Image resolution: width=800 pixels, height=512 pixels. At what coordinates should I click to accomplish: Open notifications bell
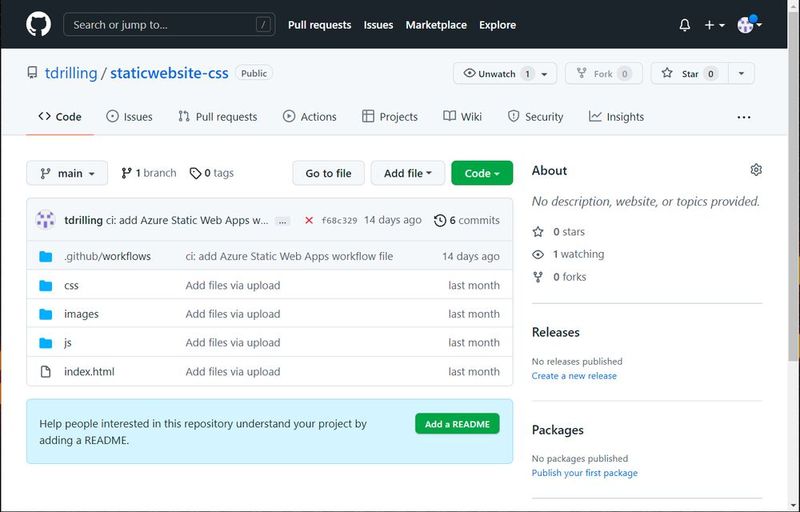point(685,24)
